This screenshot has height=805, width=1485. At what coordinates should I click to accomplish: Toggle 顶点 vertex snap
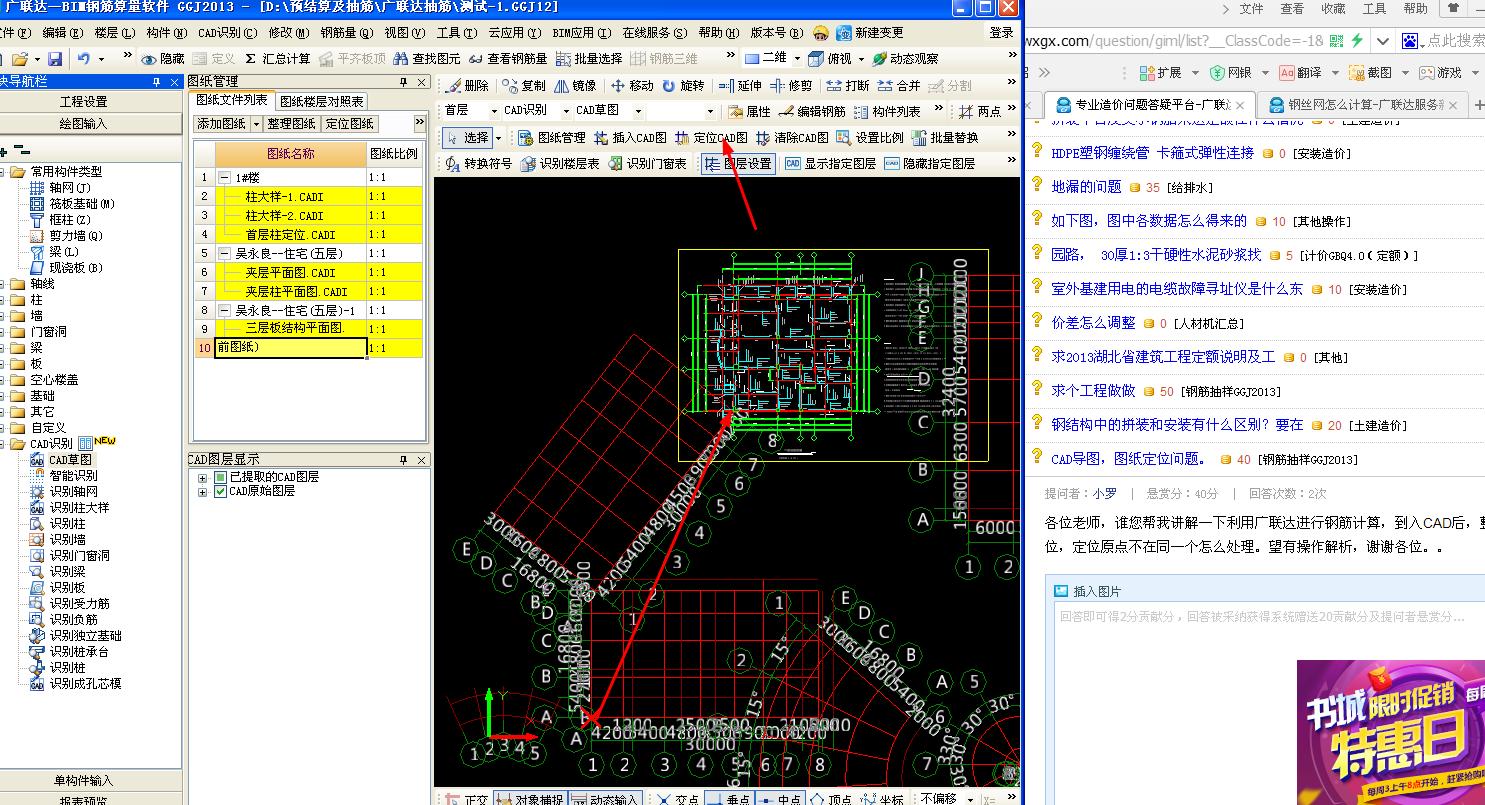pyautogui.click(x=830, y=800)
